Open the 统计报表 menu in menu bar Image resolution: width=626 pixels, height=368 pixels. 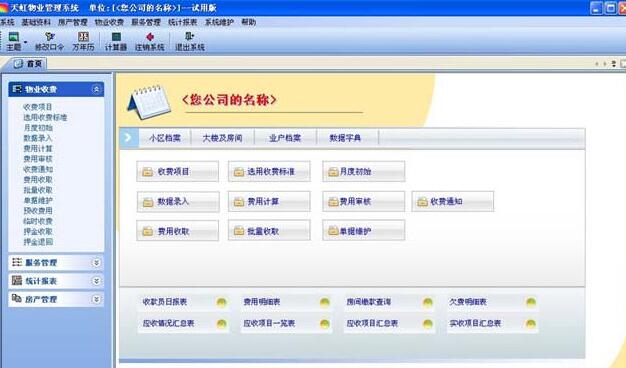pyautogui.click(x=183, y=22)
